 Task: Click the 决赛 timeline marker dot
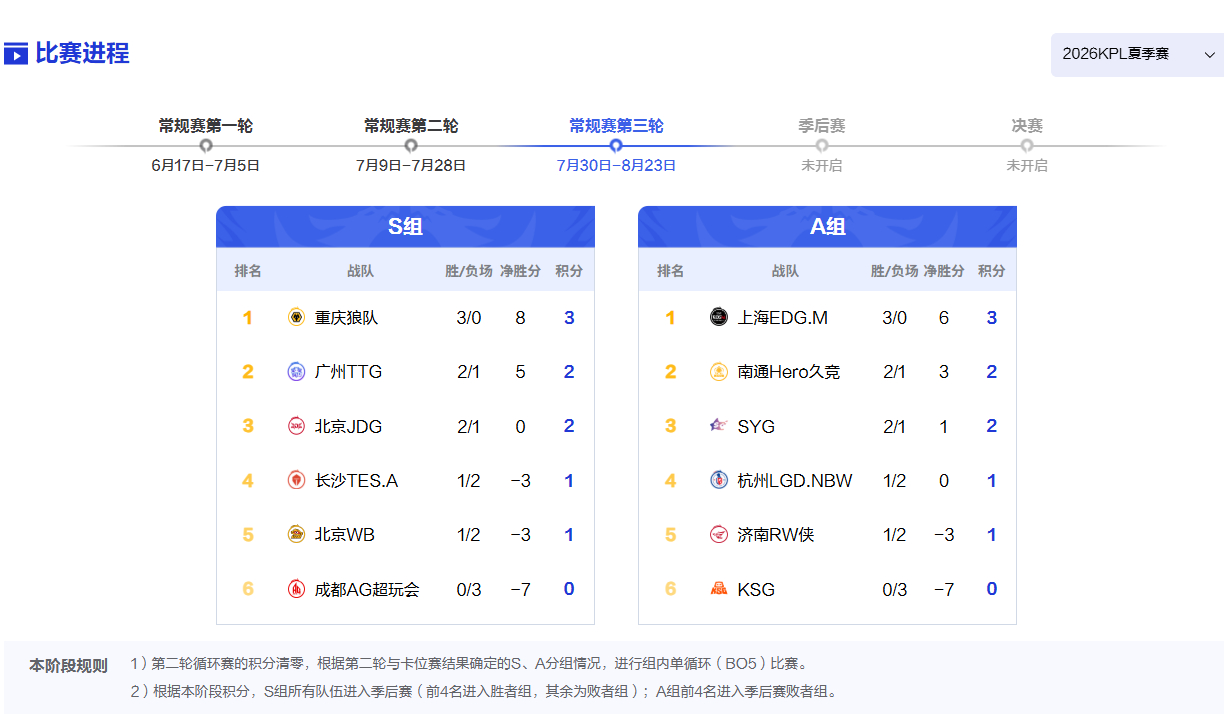tap(1027, 146)
